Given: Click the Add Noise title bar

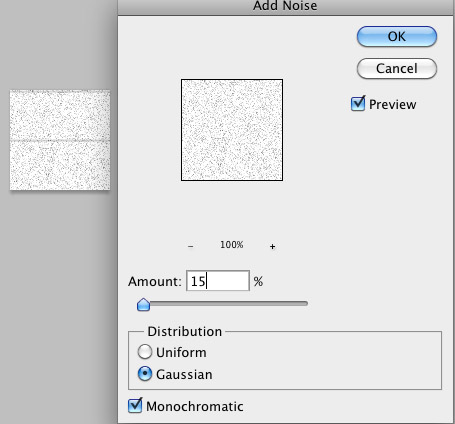Looking at the screenshot, I should point(286,7).
